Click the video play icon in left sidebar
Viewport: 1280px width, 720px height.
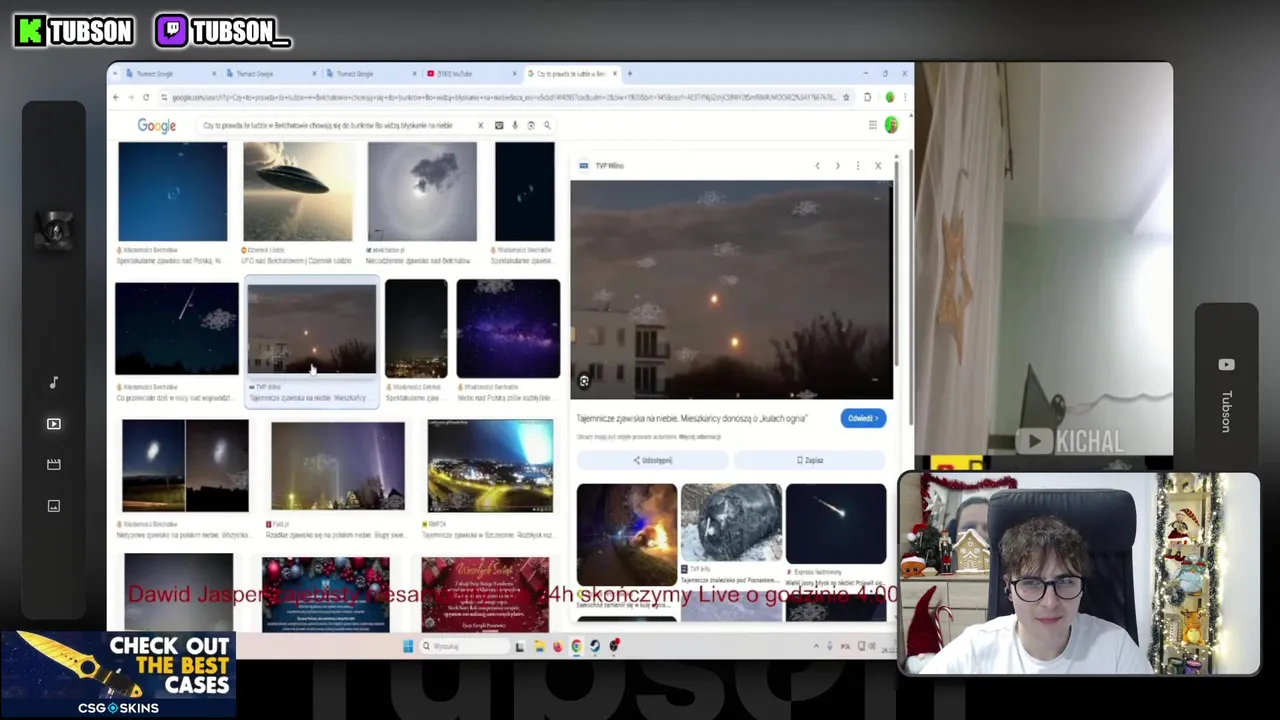[x=54, y=424]
